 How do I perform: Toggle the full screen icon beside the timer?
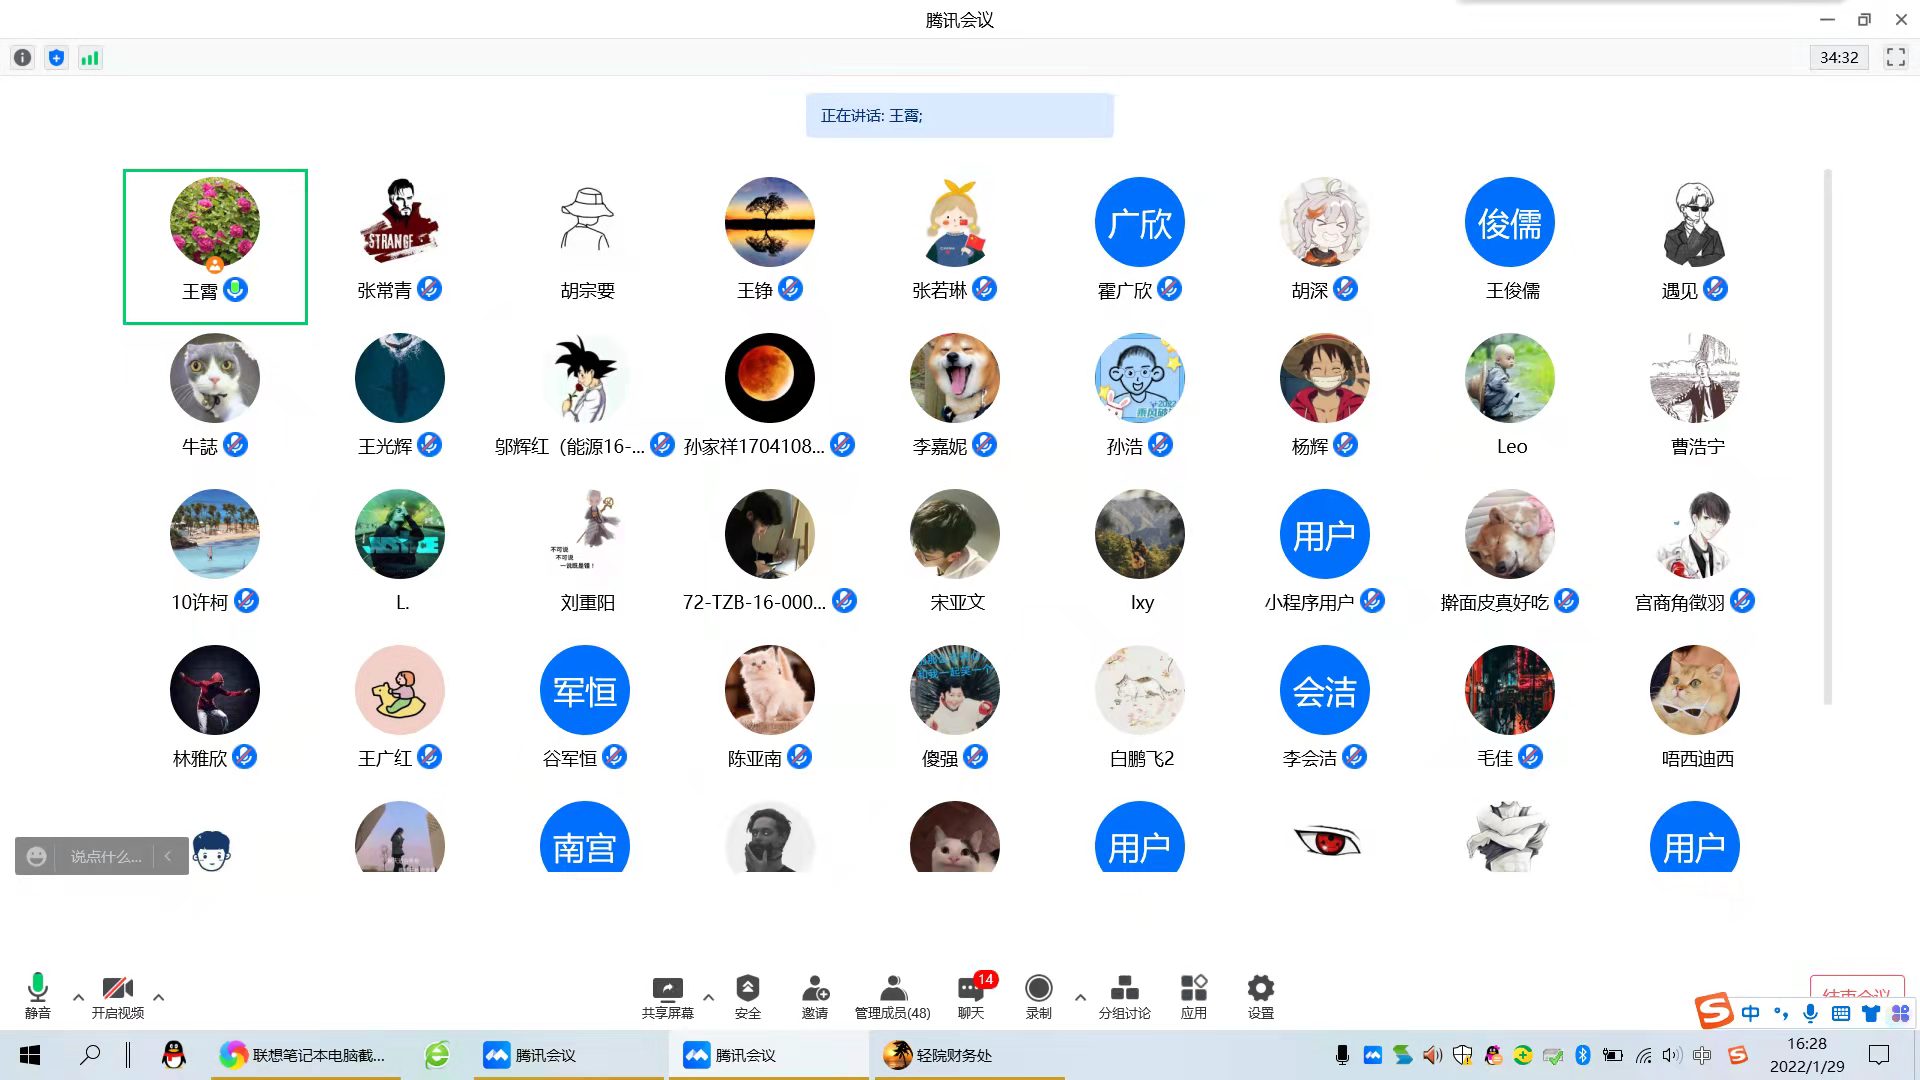click(x=1895, y=57)
